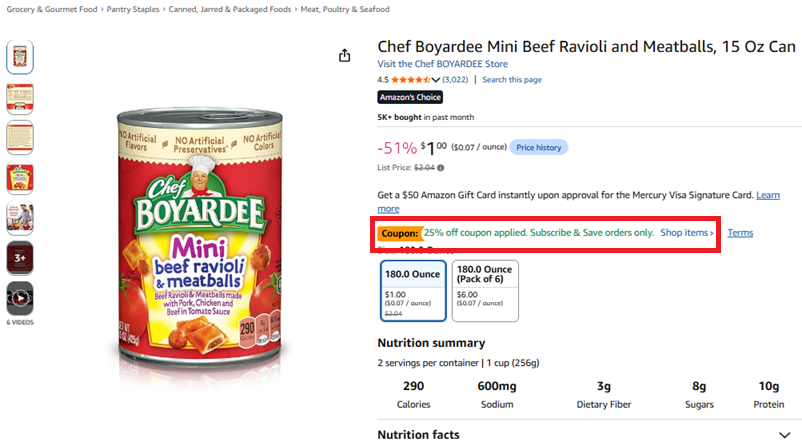The image size is (802, 446).
Task: Open Shop items coupon link
Action: coord(686,233)
